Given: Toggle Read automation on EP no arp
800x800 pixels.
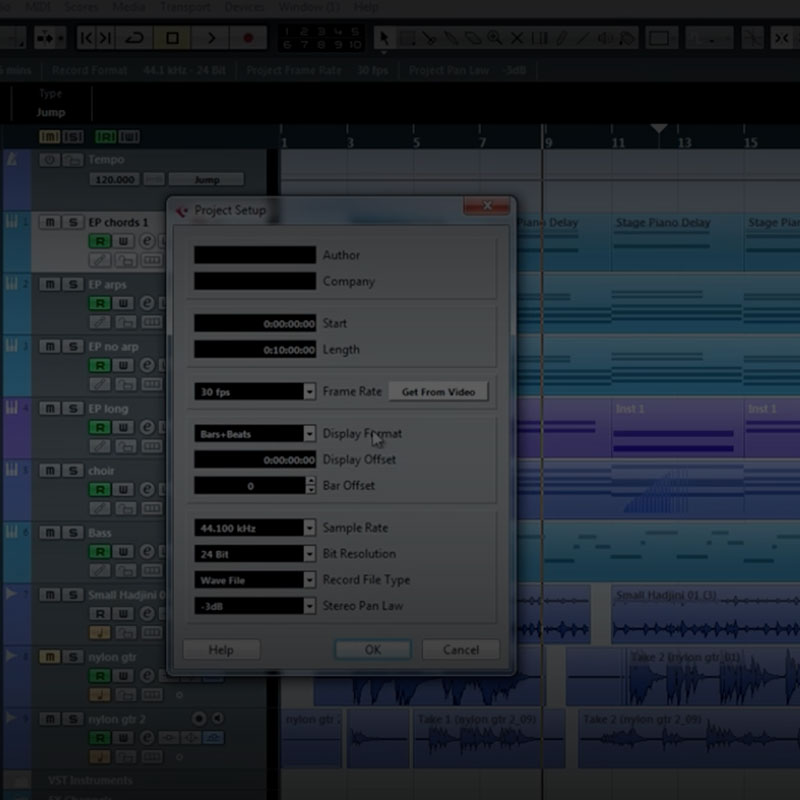Looking at the screenshot, I should click(100, 365).
